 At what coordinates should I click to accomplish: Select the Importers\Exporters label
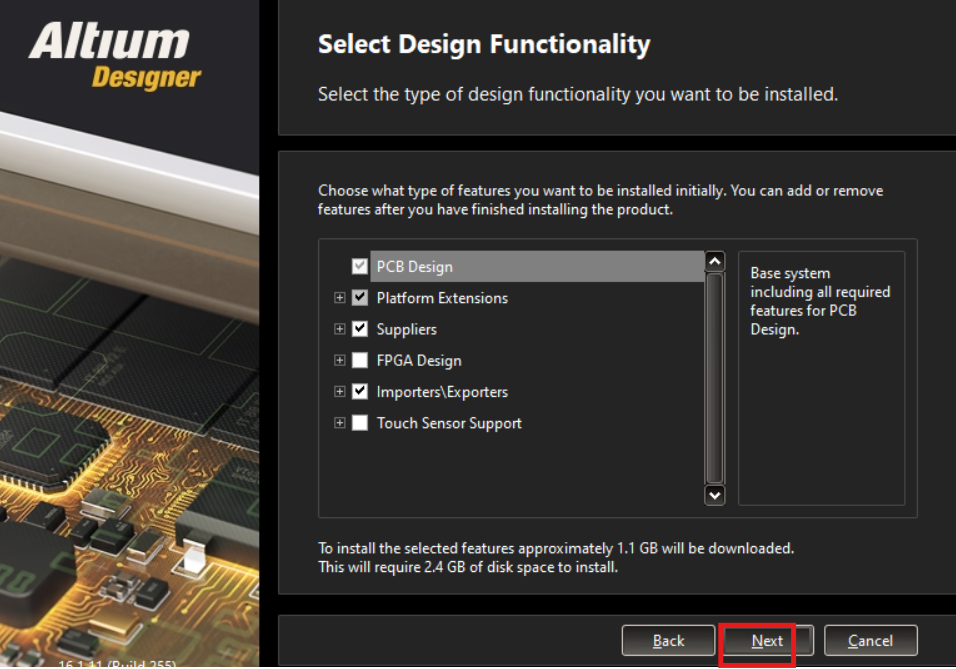442,392
